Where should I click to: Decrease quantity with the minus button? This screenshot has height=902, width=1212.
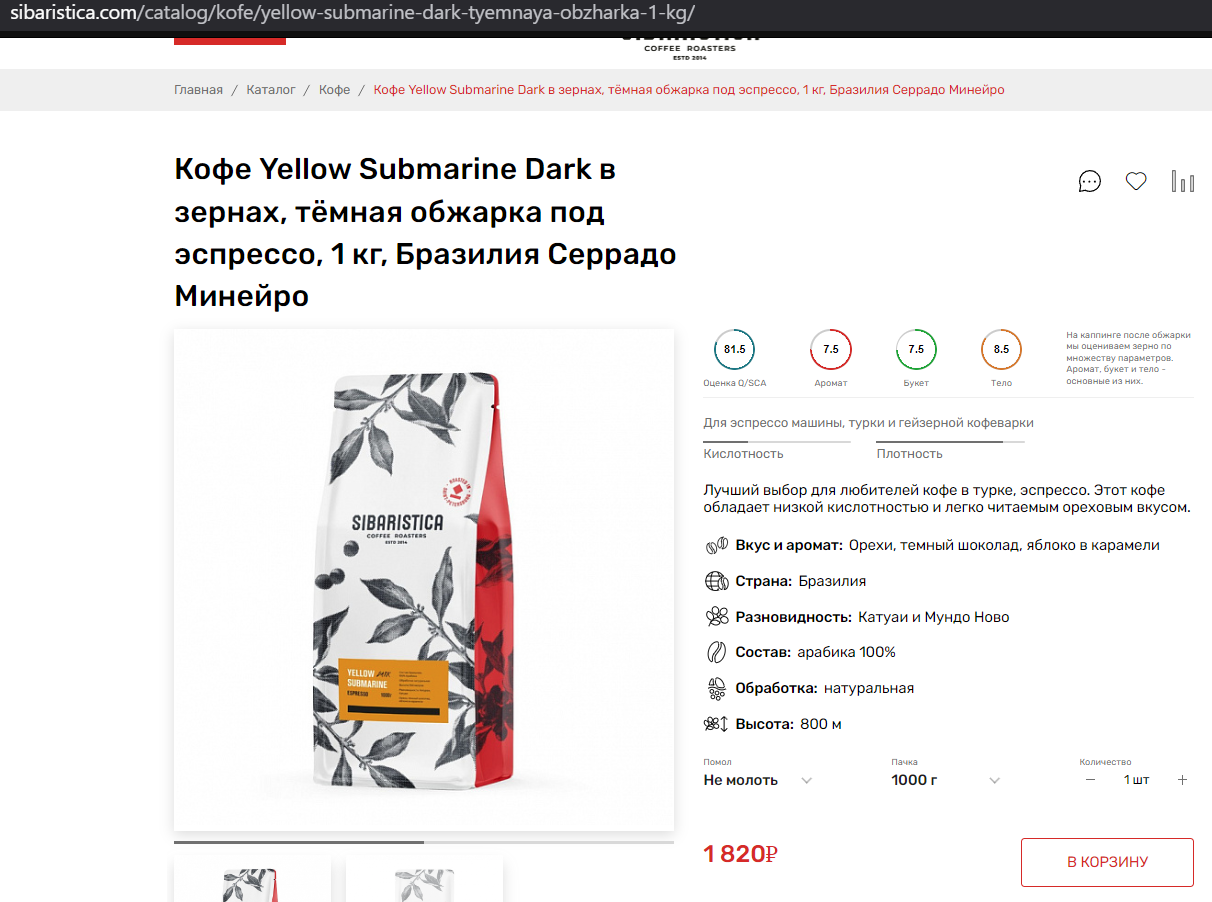1090,780
